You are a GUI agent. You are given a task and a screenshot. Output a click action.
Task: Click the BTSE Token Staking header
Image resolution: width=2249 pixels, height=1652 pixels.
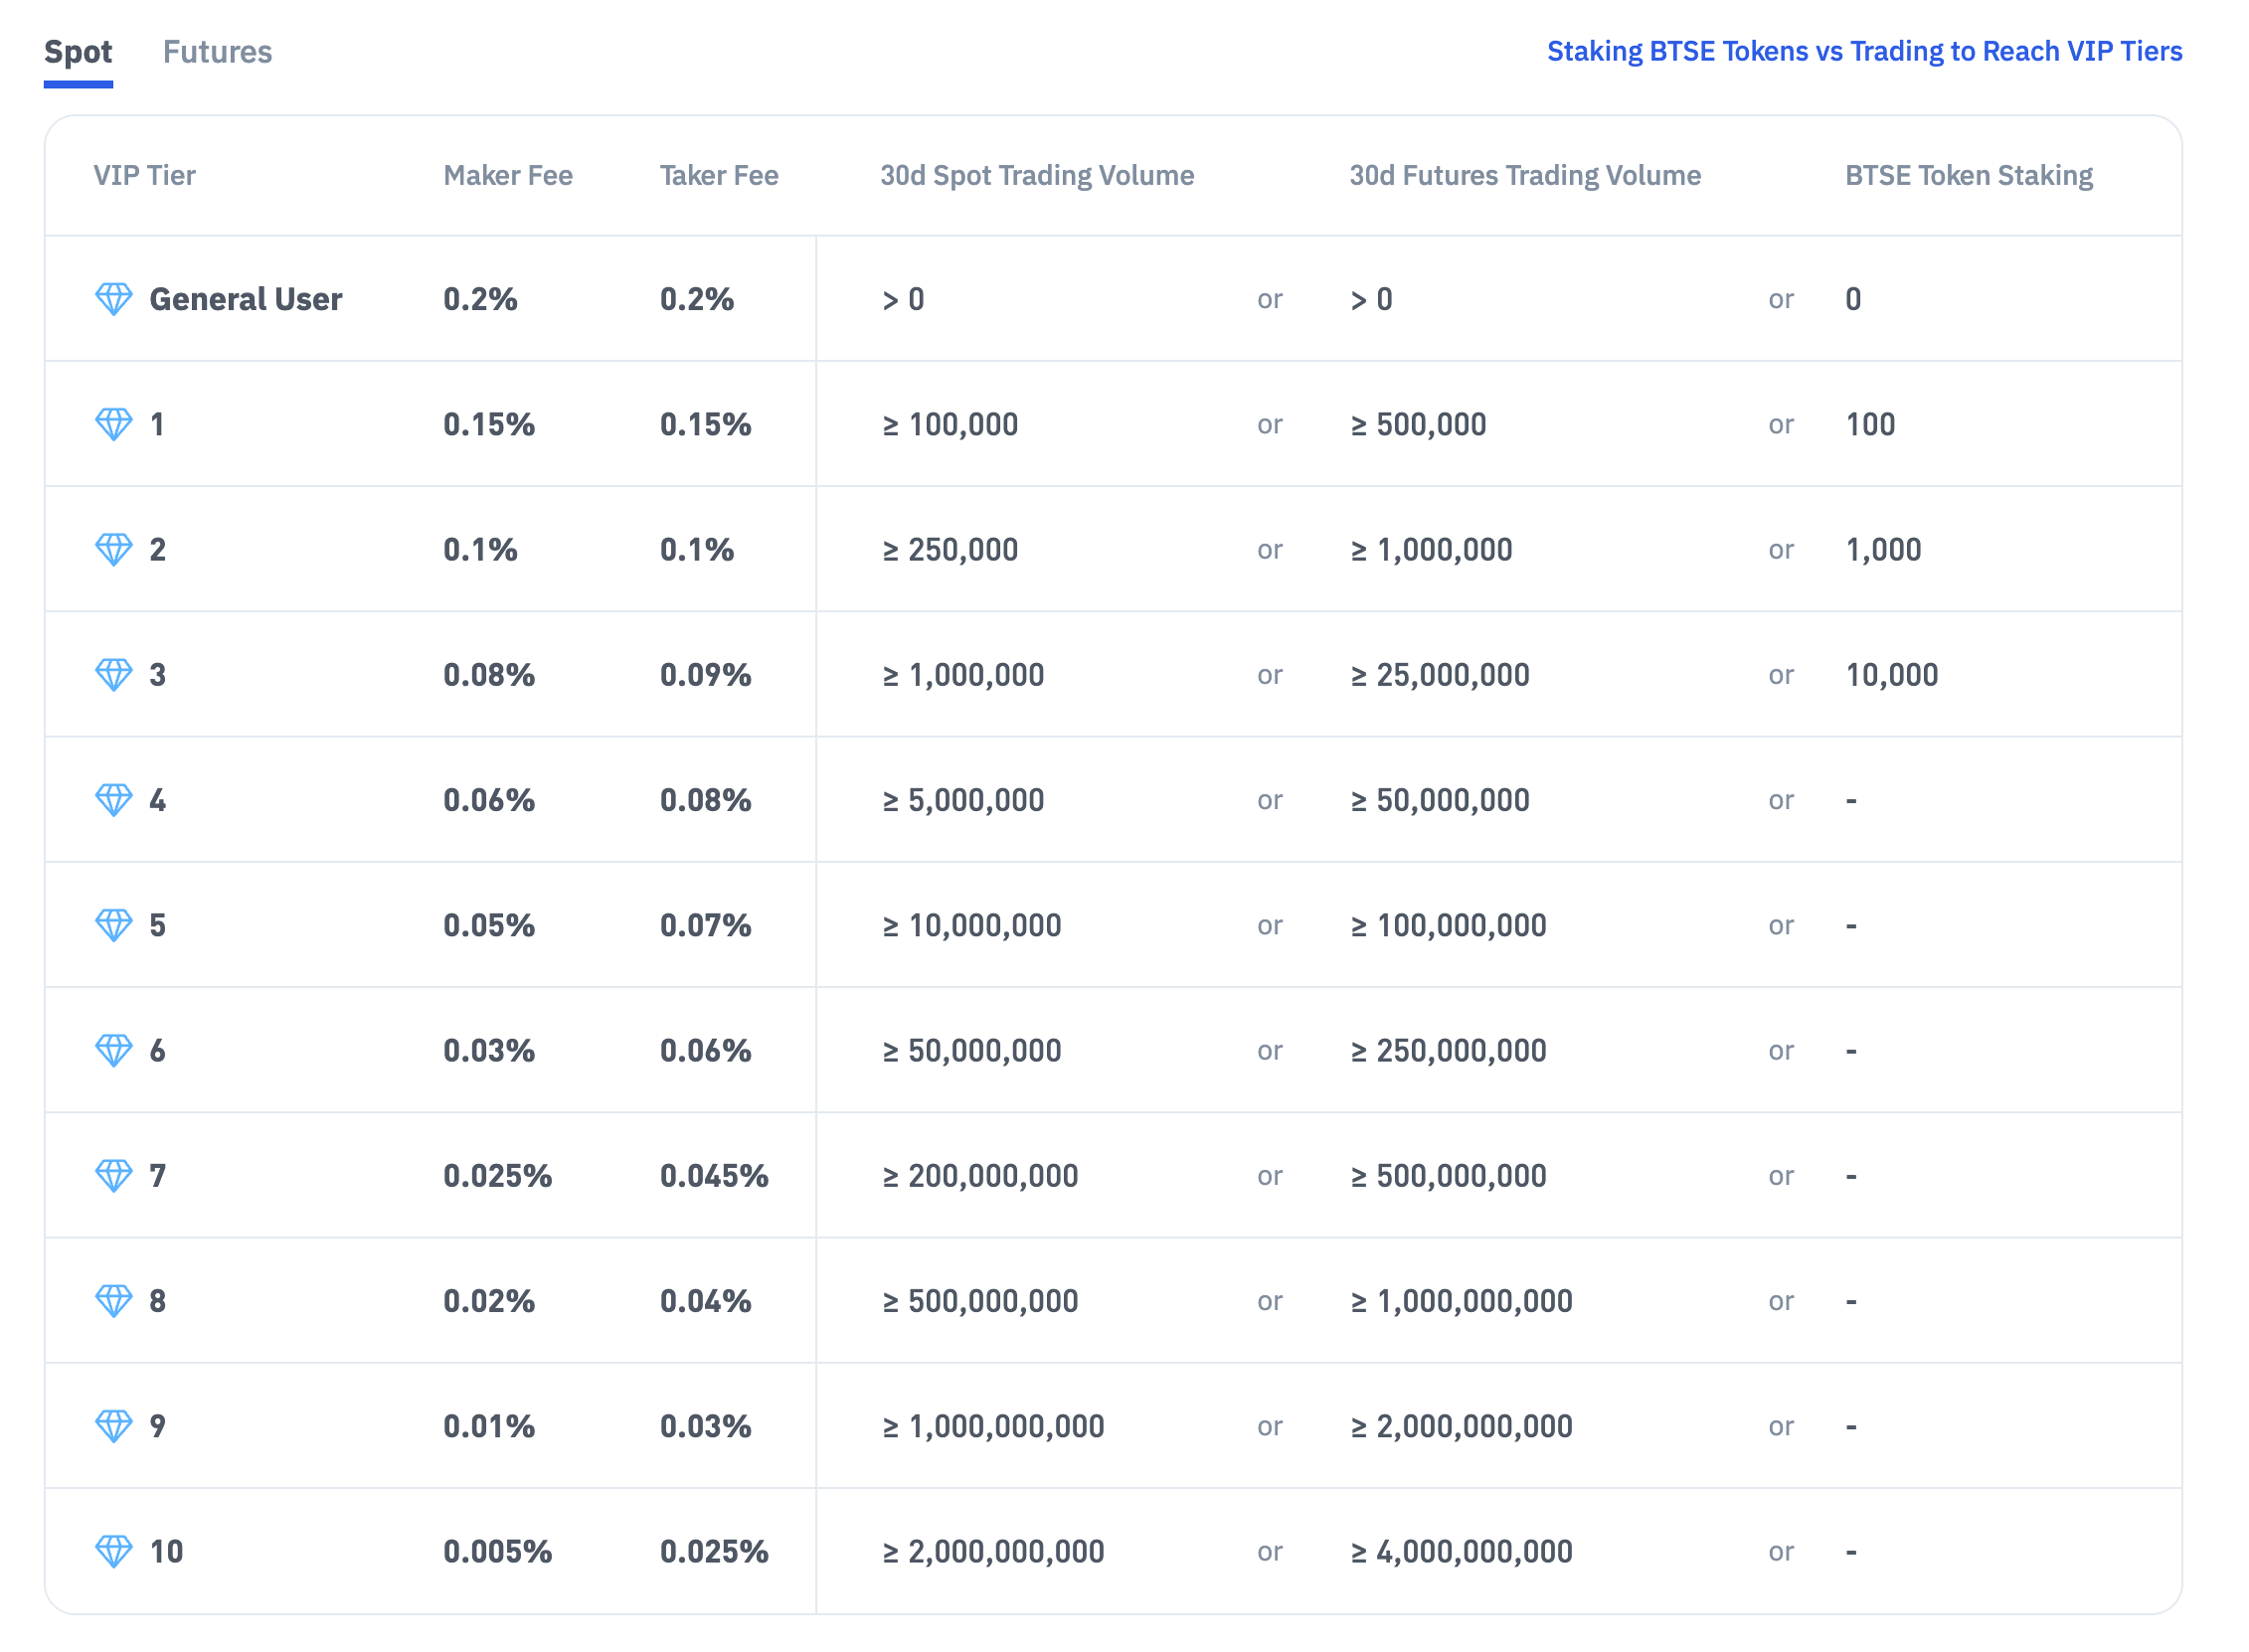1967,176
